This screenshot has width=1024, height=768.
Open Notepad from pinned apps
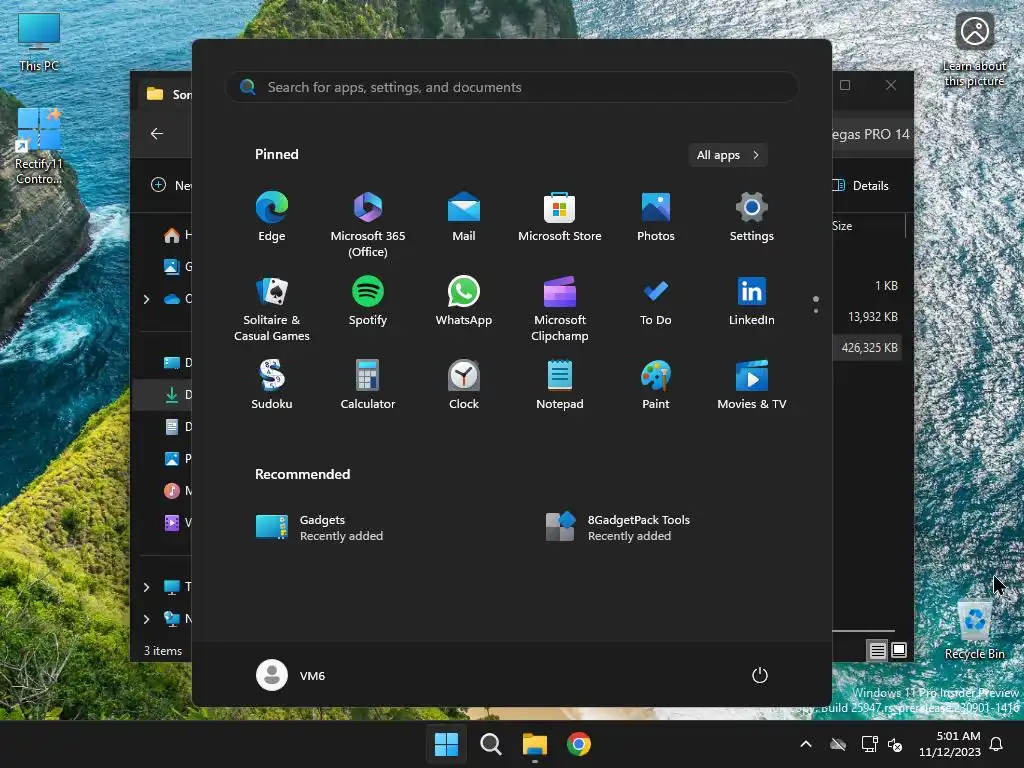[x=560, y=385]
